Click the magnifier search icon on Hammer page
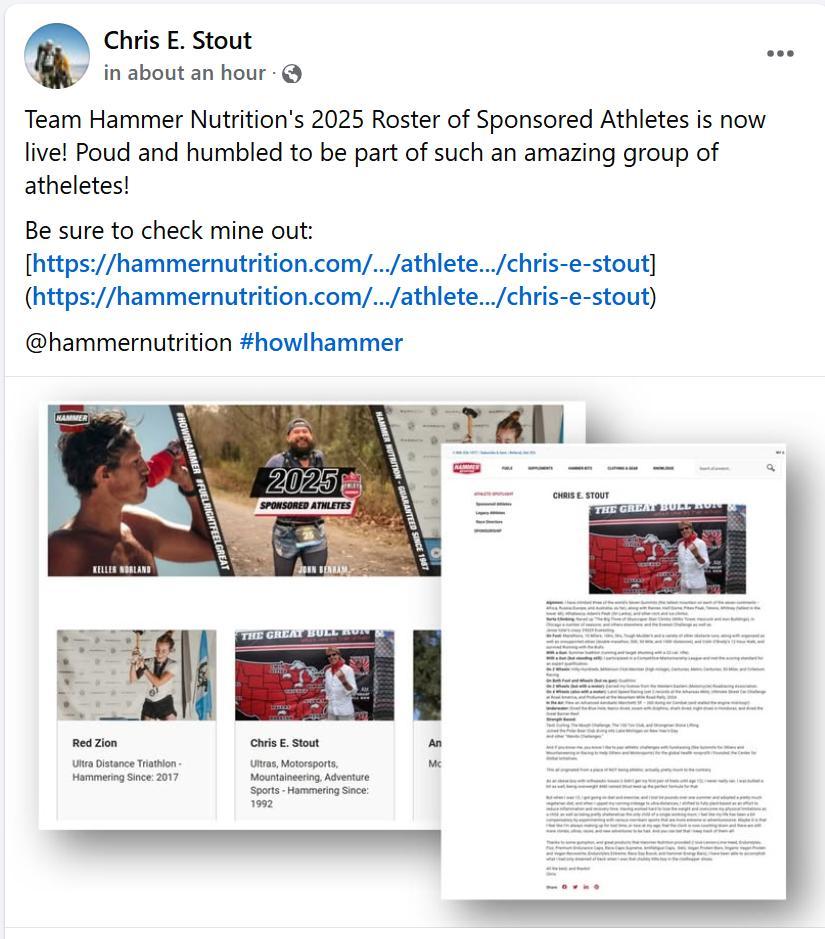825x939 pixels. pyautogui.click(x=771, y=467)
